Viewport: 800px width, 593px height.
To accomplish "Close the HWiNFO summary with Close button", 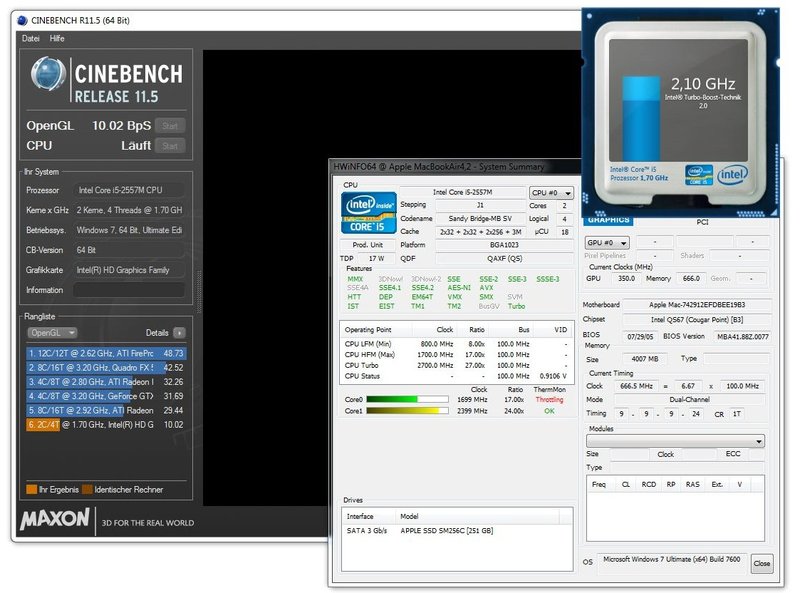I will [762, 564].
